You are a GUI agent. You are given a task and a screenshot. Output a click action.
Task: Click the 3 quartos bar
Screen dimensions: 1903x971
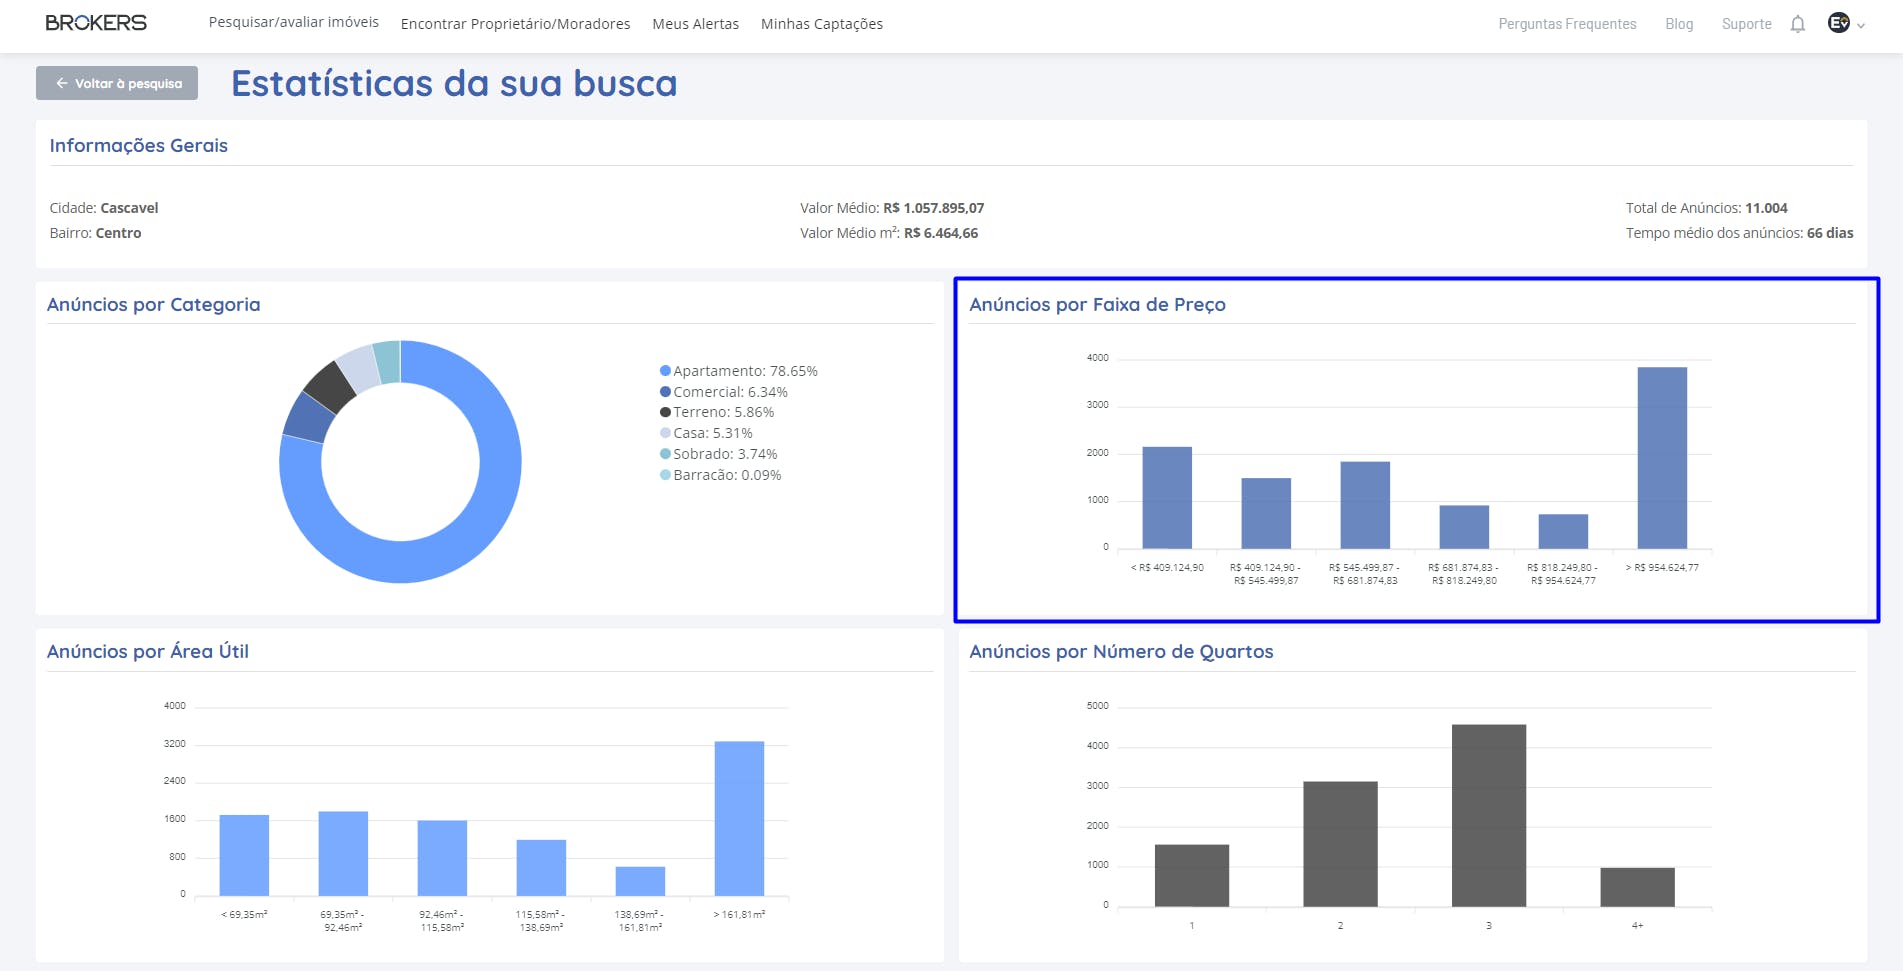(x=1489, y=816)
